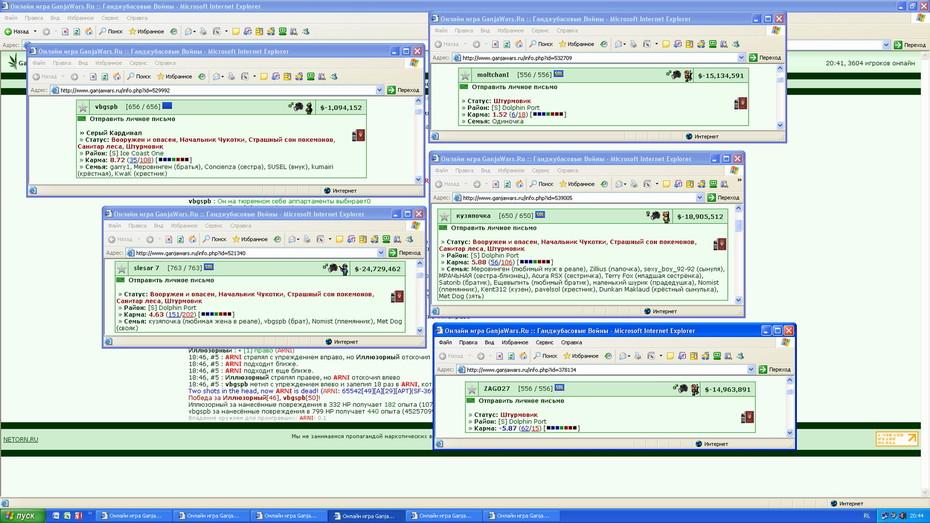Open the Избранное menu in ZAG027's window

pos(514,342)
